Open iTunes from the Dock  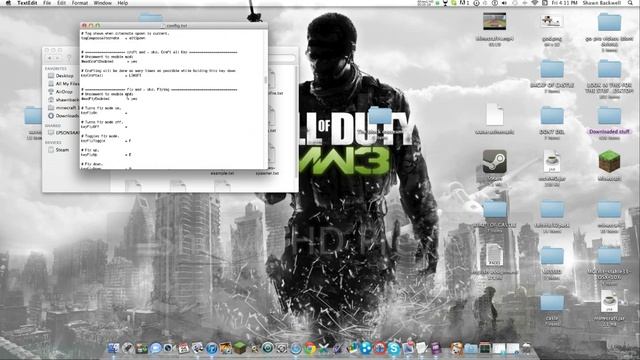click(211, 348)
